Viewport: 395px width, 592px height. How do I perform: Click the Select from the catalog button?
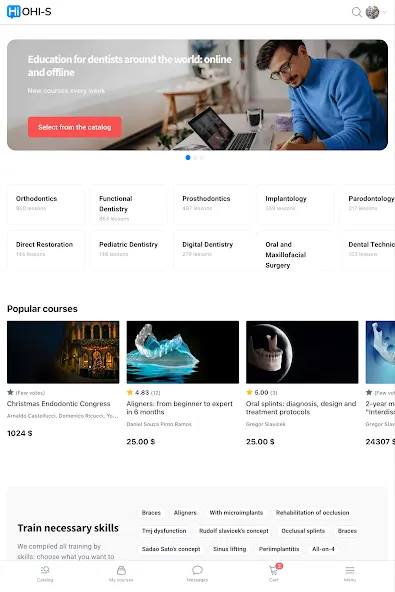(75, 127)
